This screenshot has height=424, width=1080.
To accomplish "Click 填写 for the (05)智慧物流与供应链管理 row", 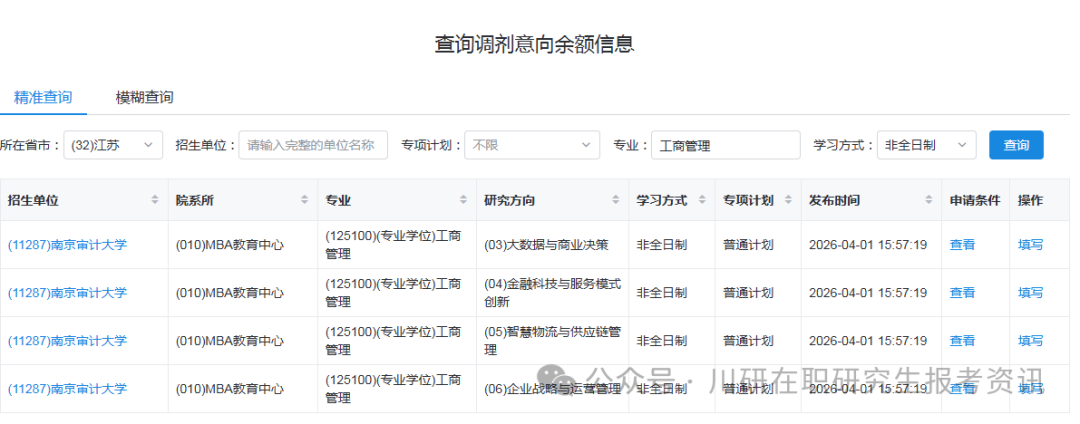I will click(x=1030, y=341).
